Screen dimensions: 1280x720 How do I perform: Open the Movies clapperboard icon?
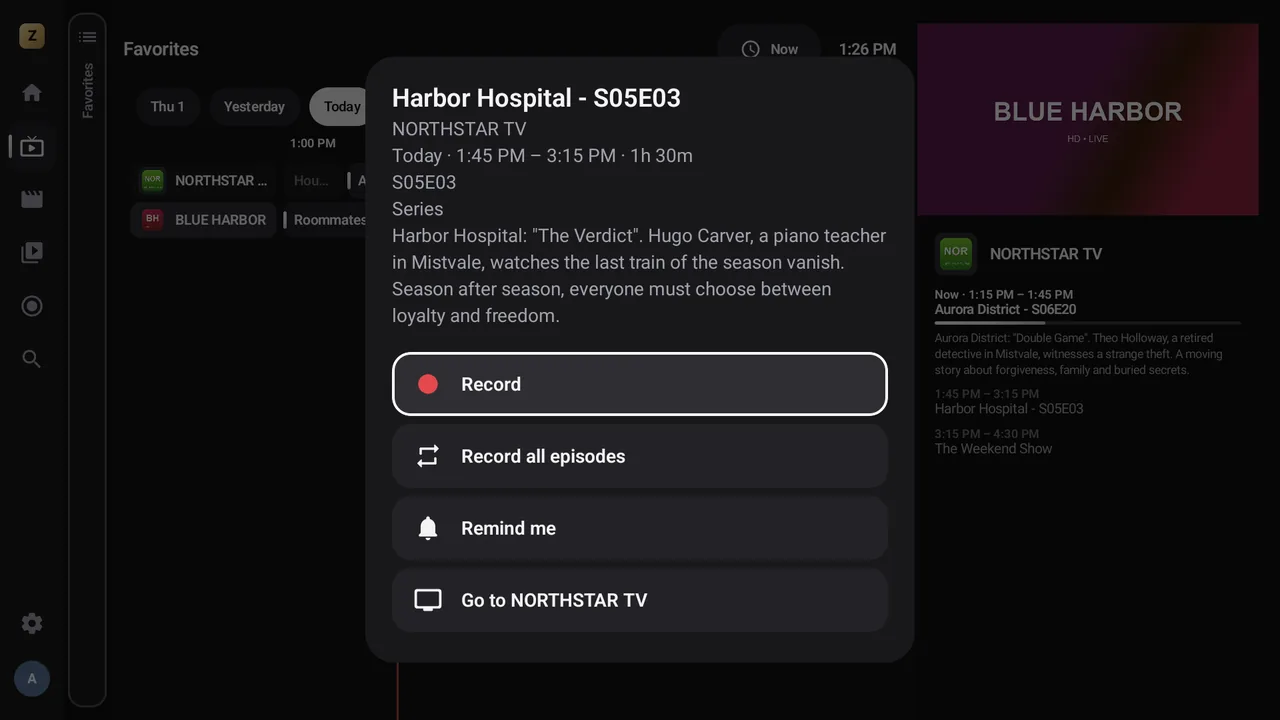point(32,199)
